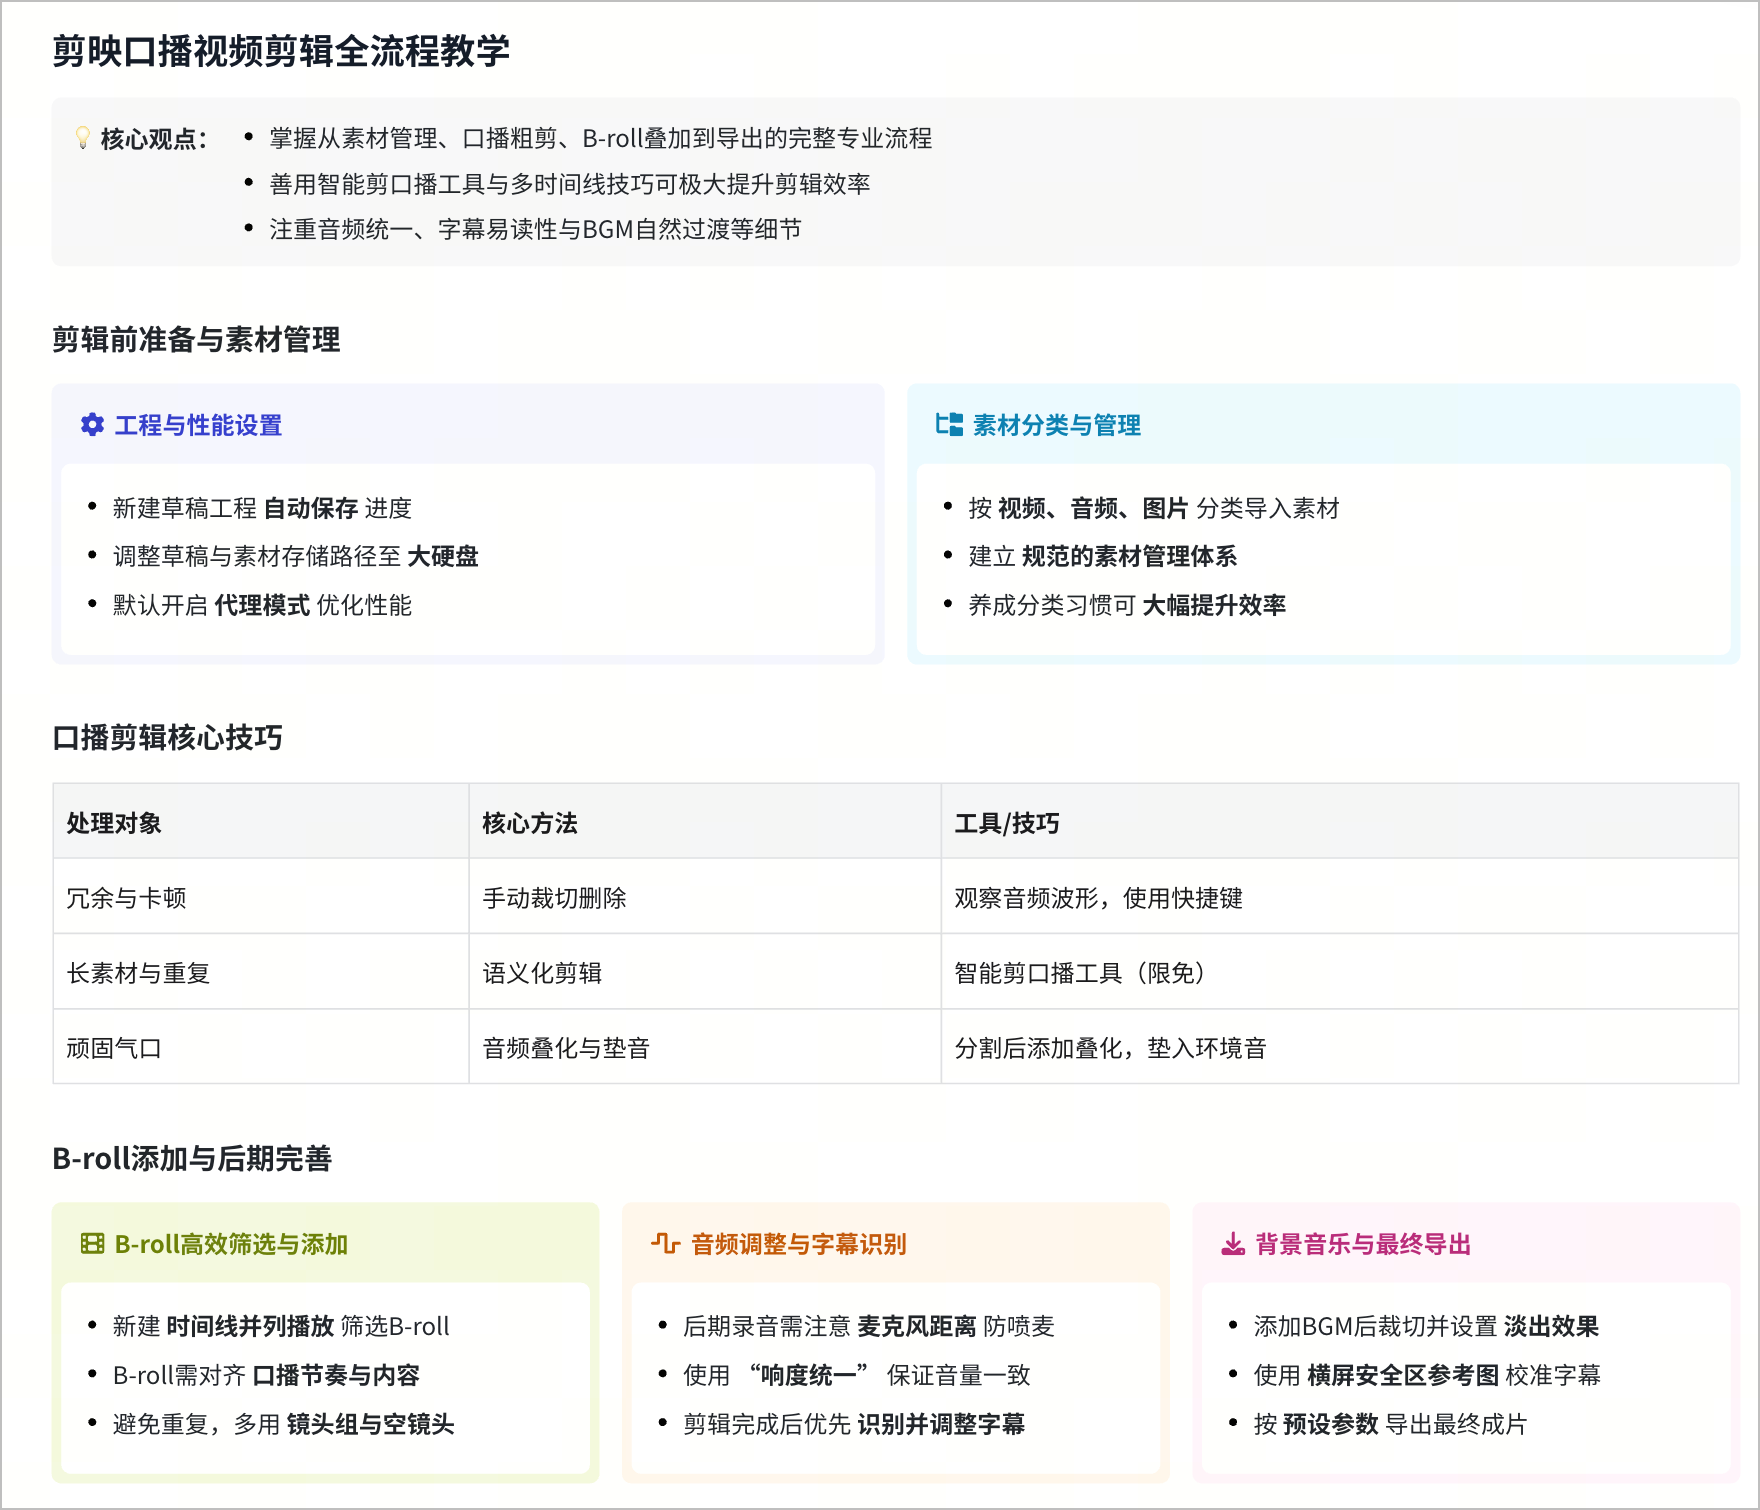Click the line 使用 横屏安全区参考图 校准字幕

coord(1427,1375)
